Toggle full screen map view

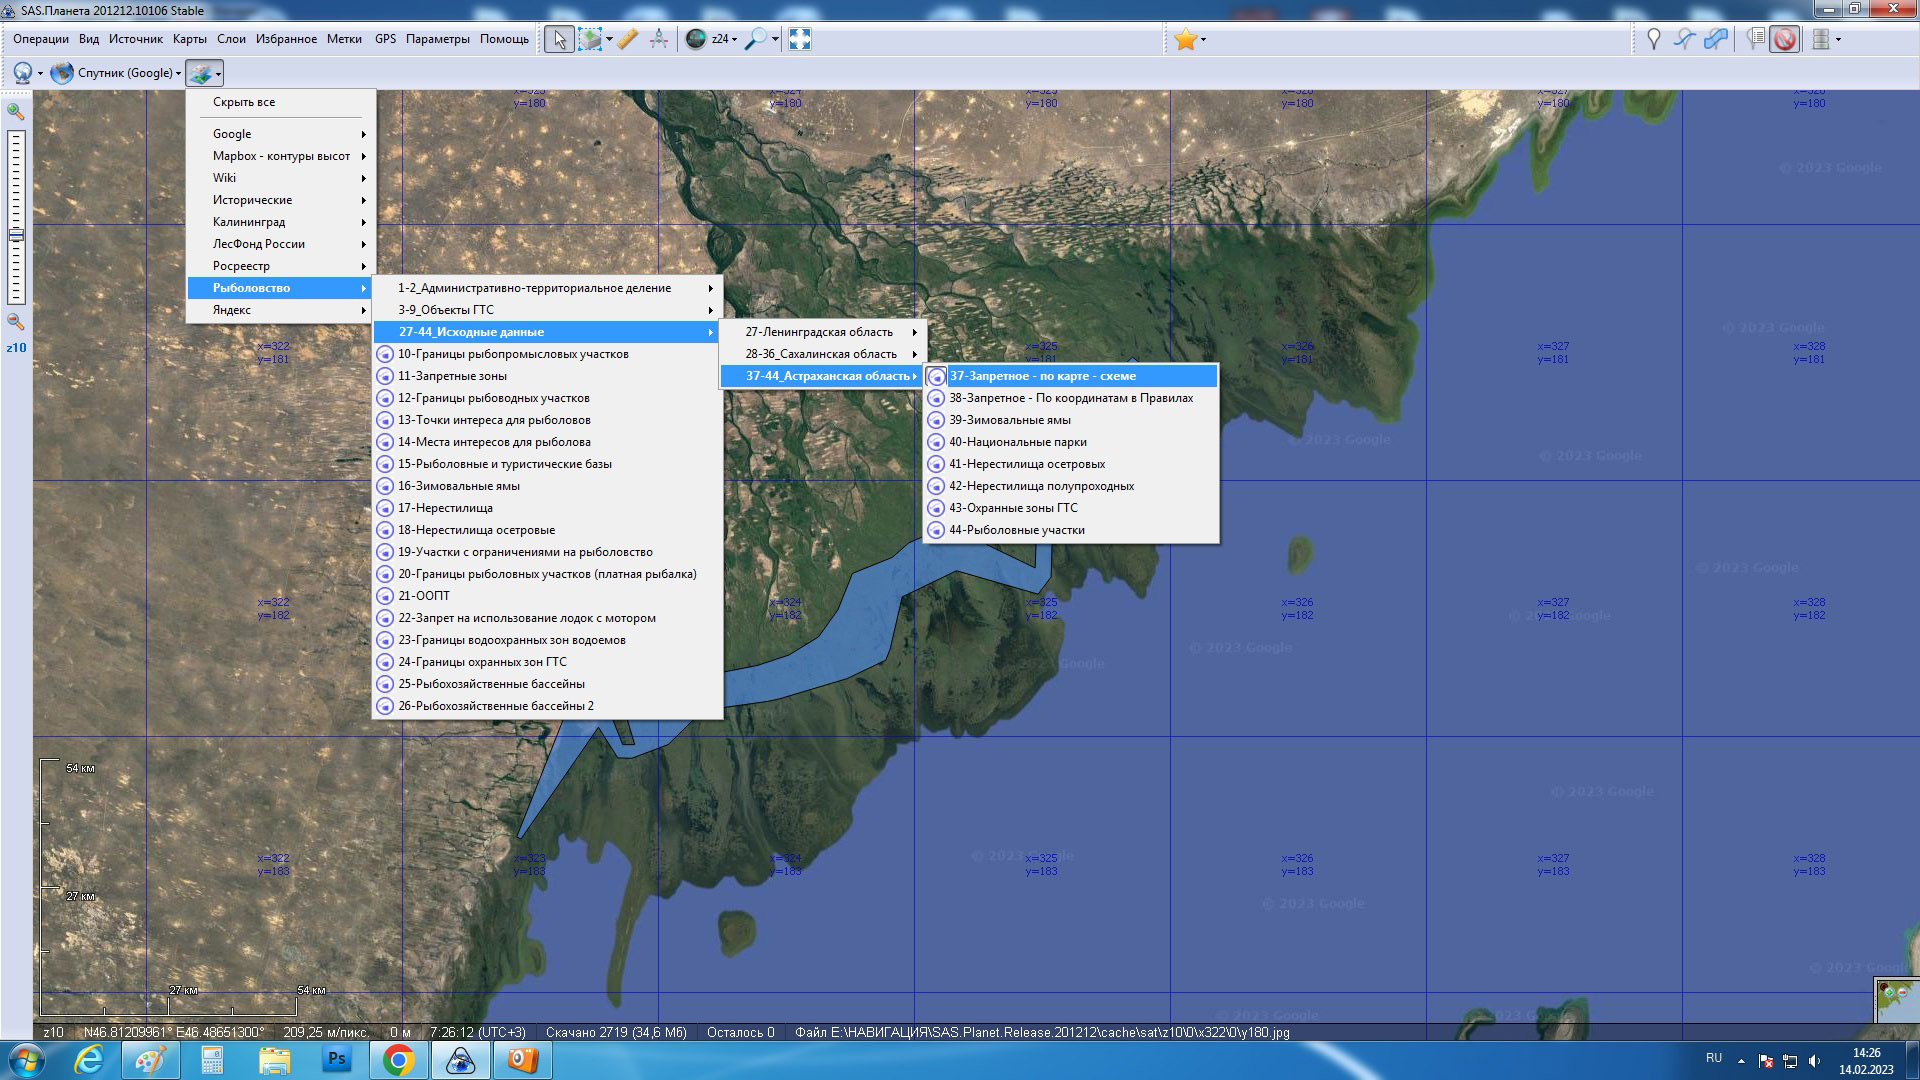(799, 39)
